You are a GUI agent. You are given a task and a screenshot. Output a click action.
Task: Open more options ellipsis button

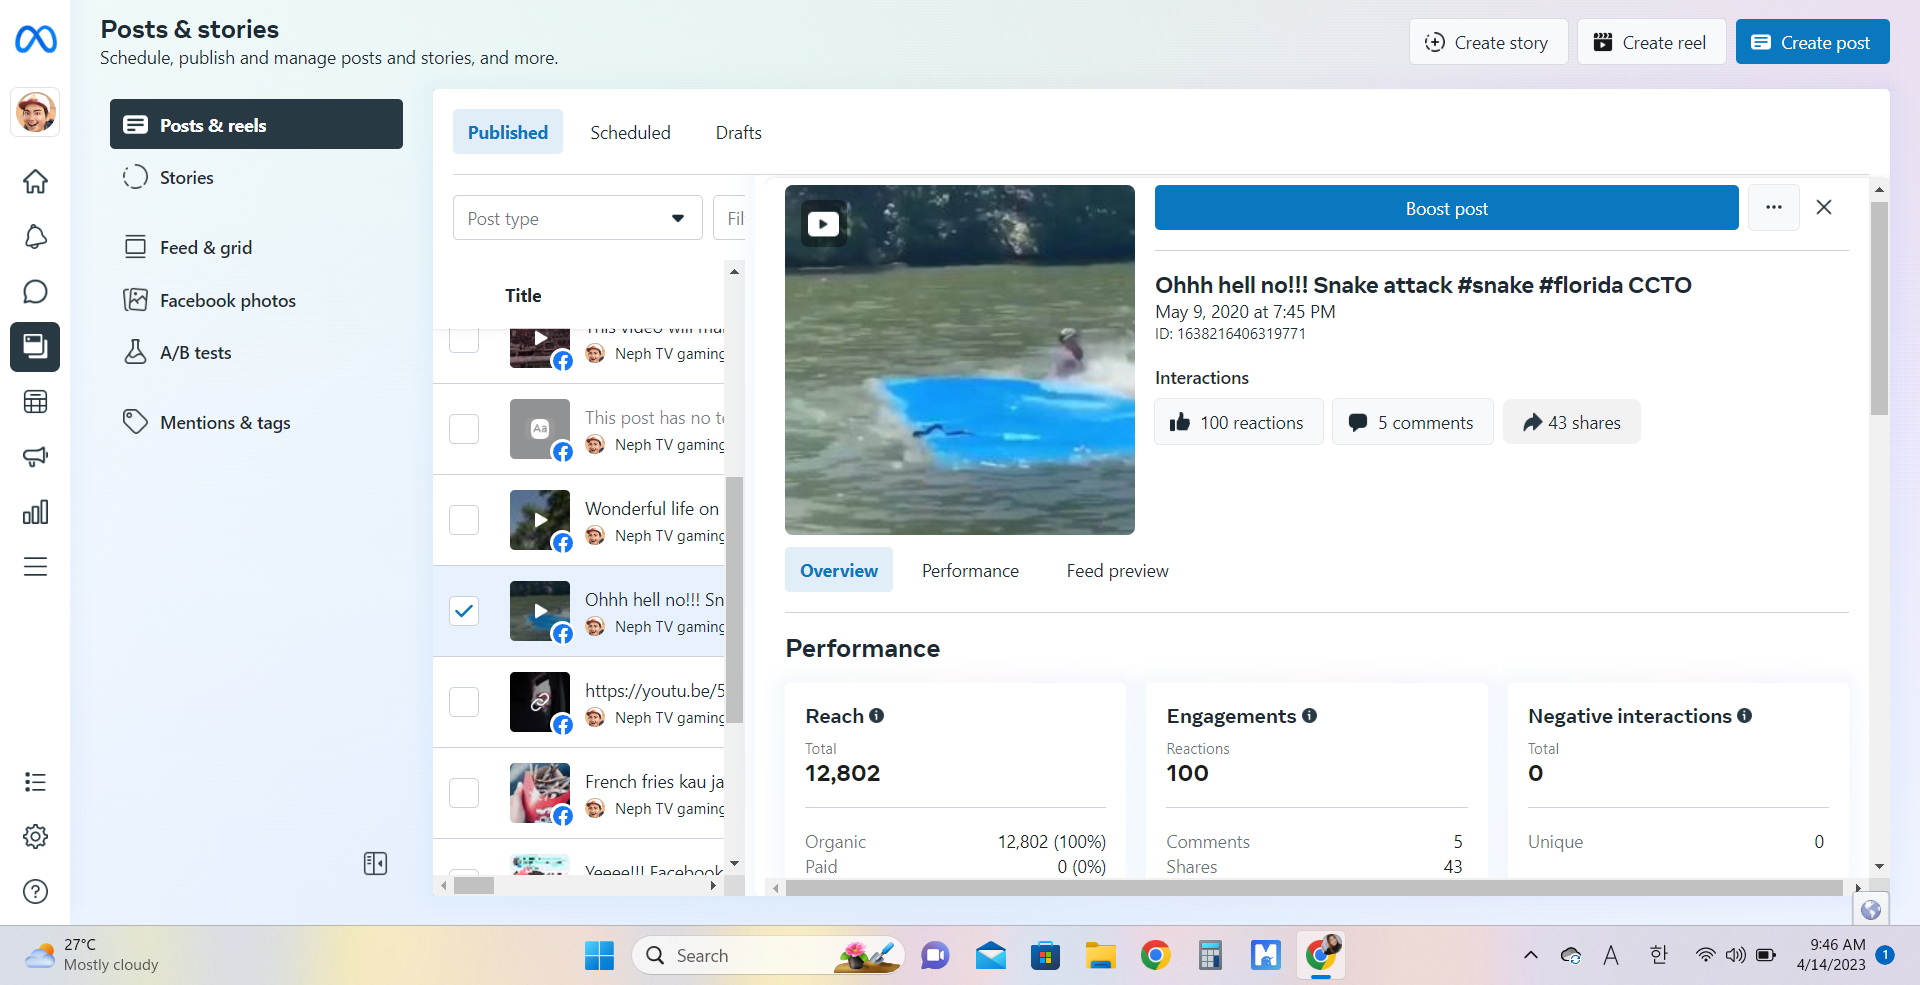click(x=1774, y=208)
